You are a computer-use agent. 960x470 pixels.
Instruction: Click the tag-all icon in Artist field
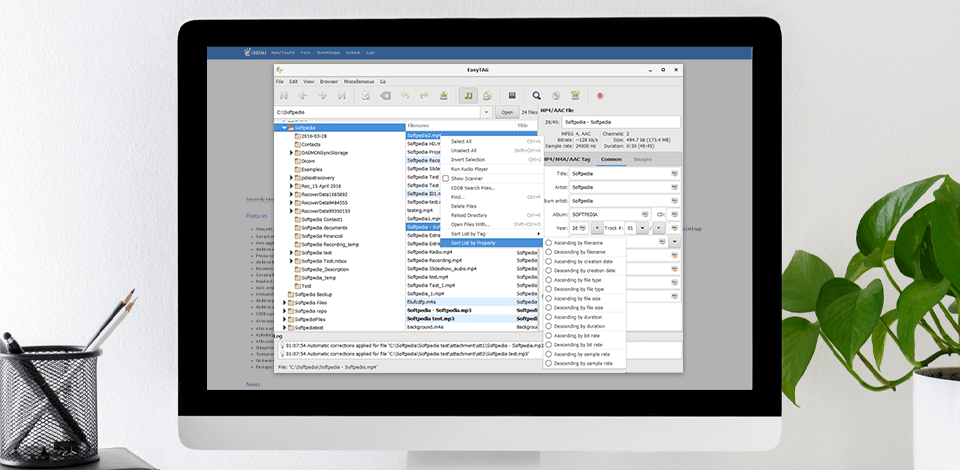(x=674, y=187)
